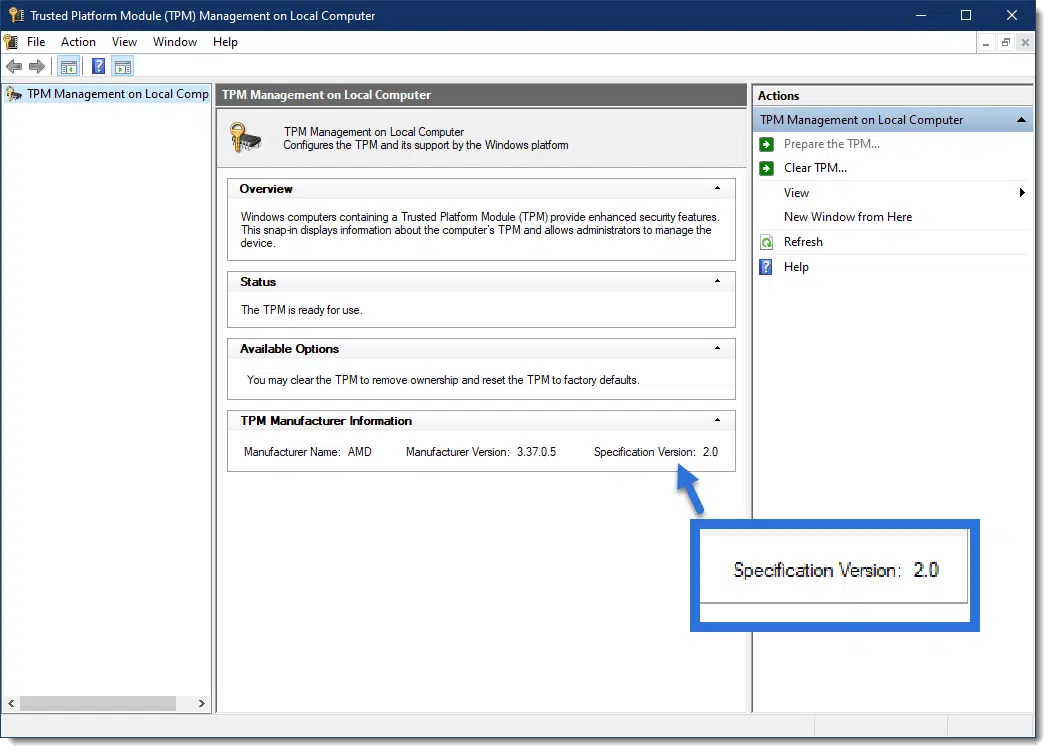Click the Forward arrow toolbar icon
1051x753 pixels.
37,66
